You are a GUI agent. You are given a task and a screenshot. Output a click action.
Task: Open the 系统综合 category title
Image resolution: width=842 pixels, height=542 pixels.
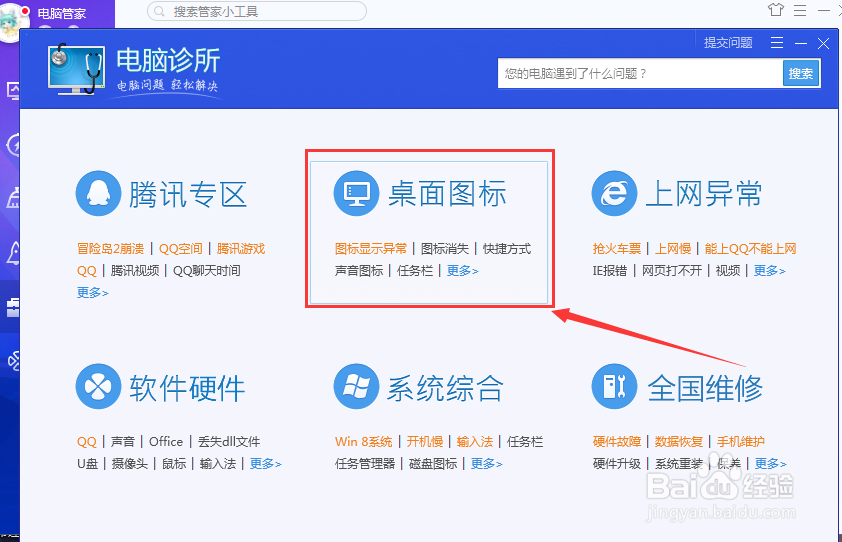[445, 387]
